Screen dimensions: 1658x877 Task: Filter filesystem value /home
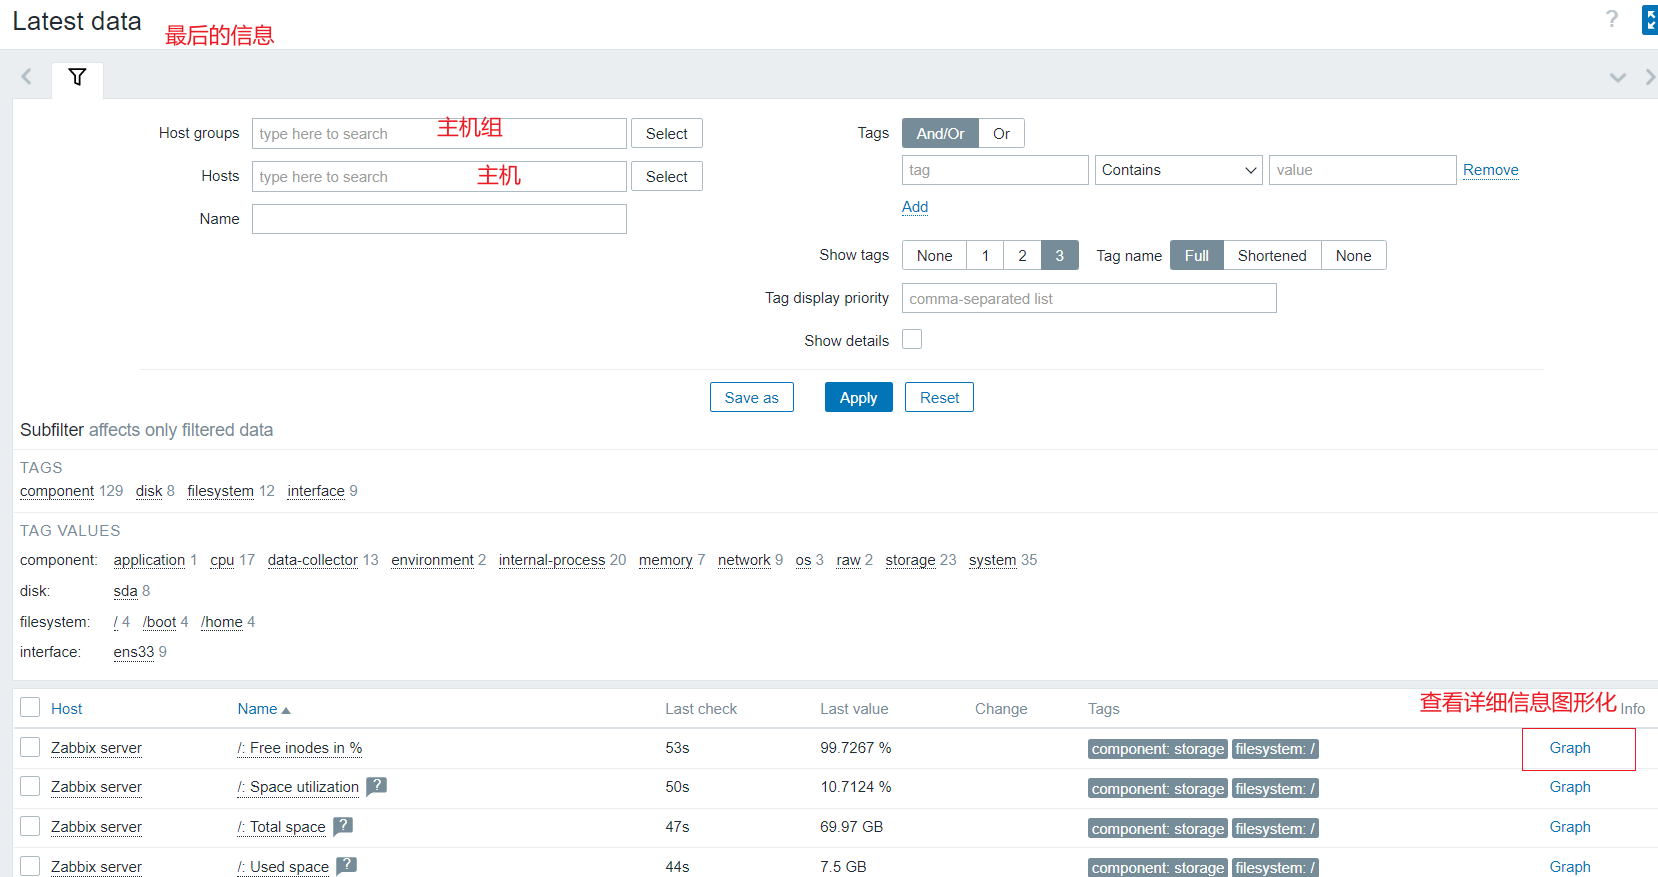point(222,622)
